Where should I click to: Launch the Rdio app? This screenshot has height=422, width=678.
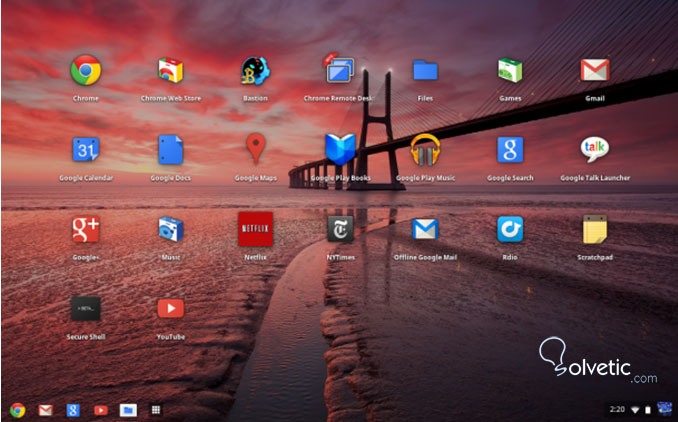click(510, 229)
